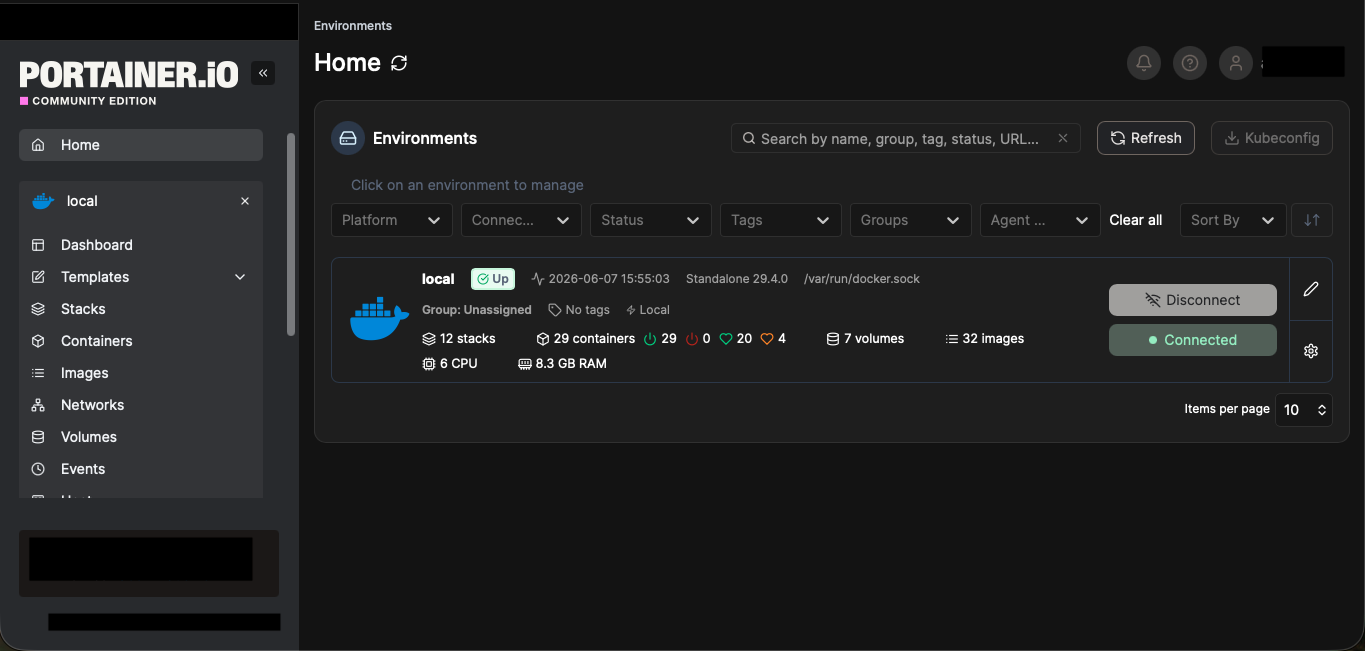Open the Groups filter dropdown
The image size is (1365, 651).
pos(910,220)
